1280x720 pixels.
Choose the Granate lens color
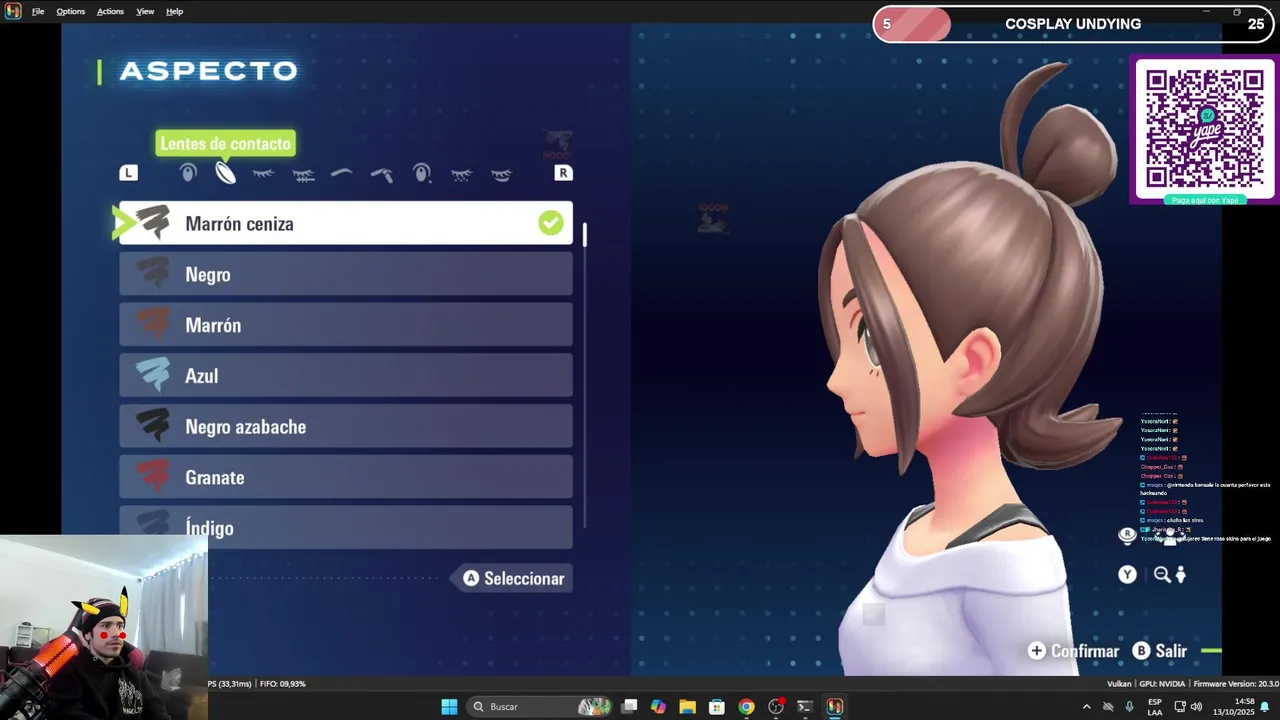tap(346, 478)
